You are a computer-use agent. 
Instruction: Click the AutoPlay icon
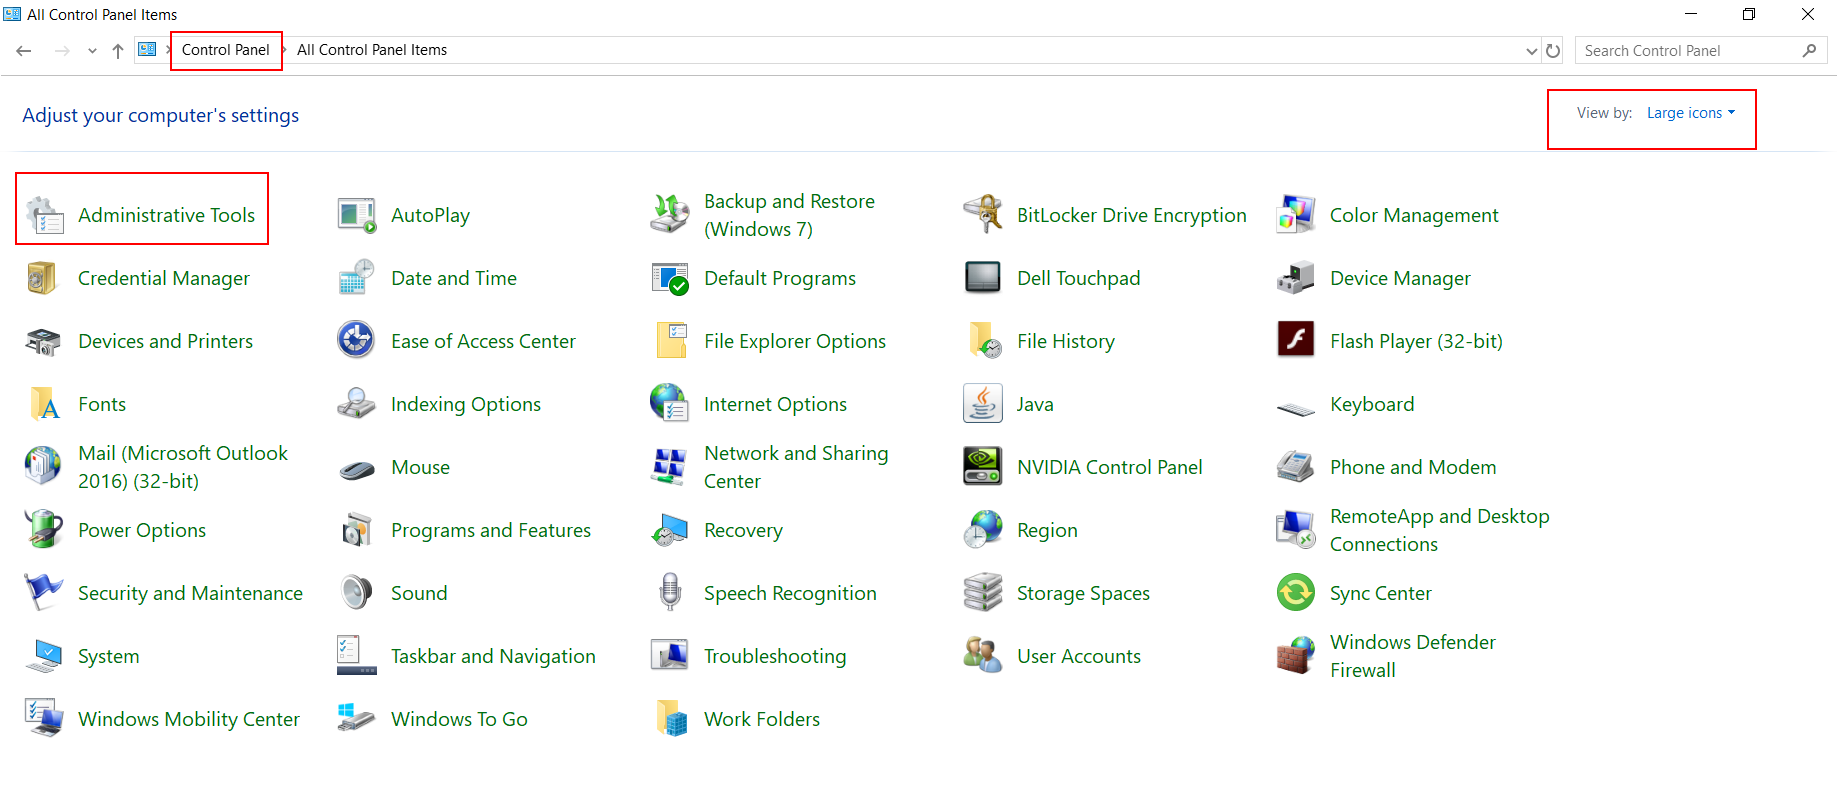357,215
